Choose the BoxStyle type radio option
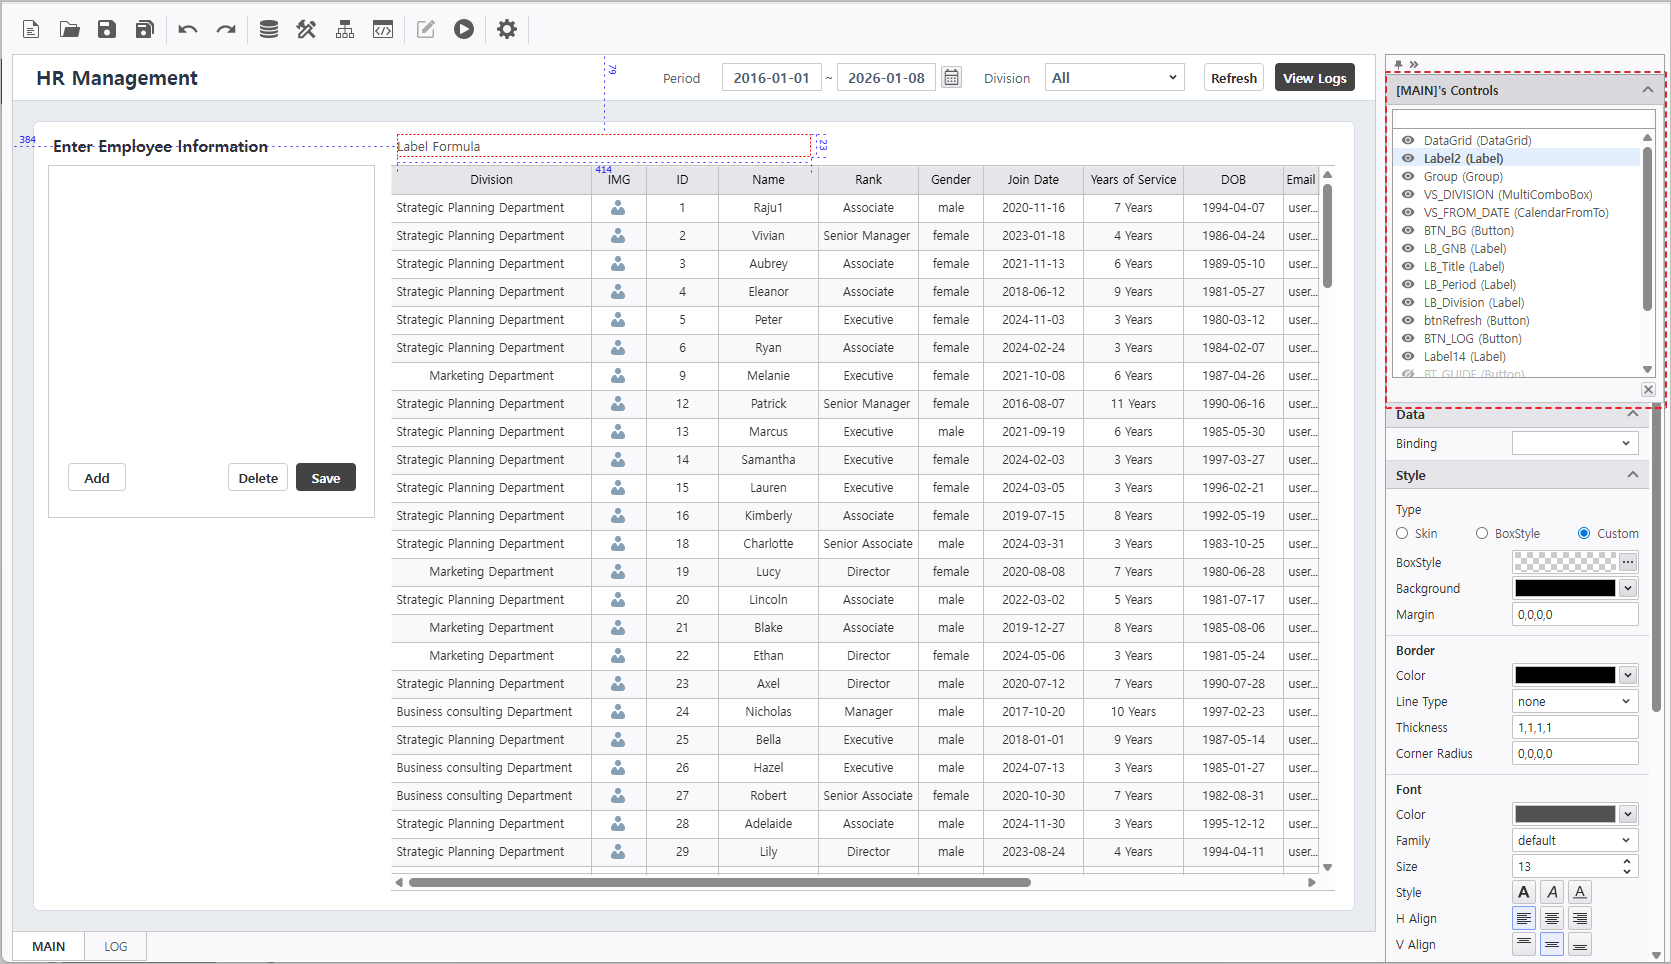 point(1482,533)
